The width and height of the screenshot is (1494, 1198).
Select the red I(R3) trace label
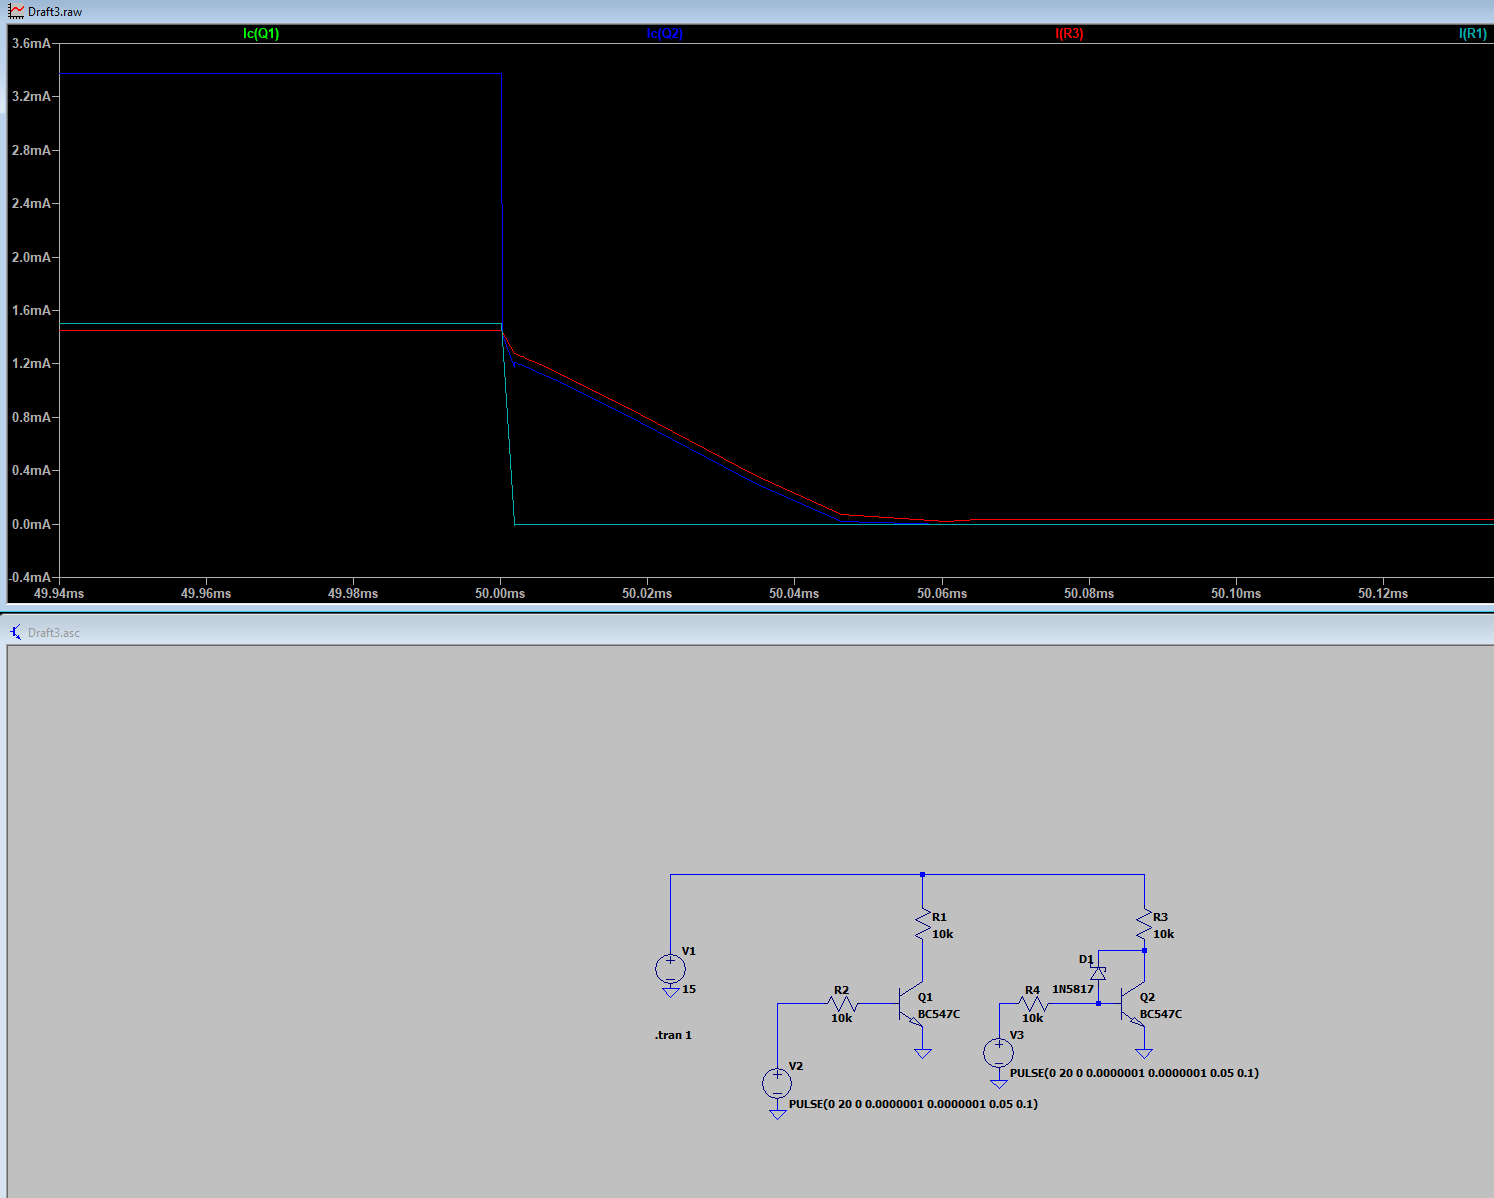tap(1069, 34)
